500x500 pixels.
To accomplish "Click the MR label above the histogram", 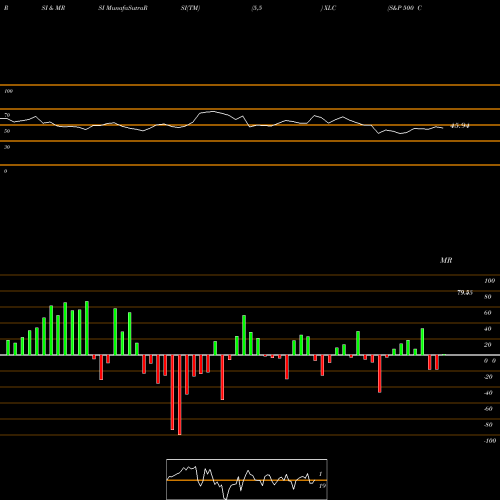I will click(x=446, y=260).
